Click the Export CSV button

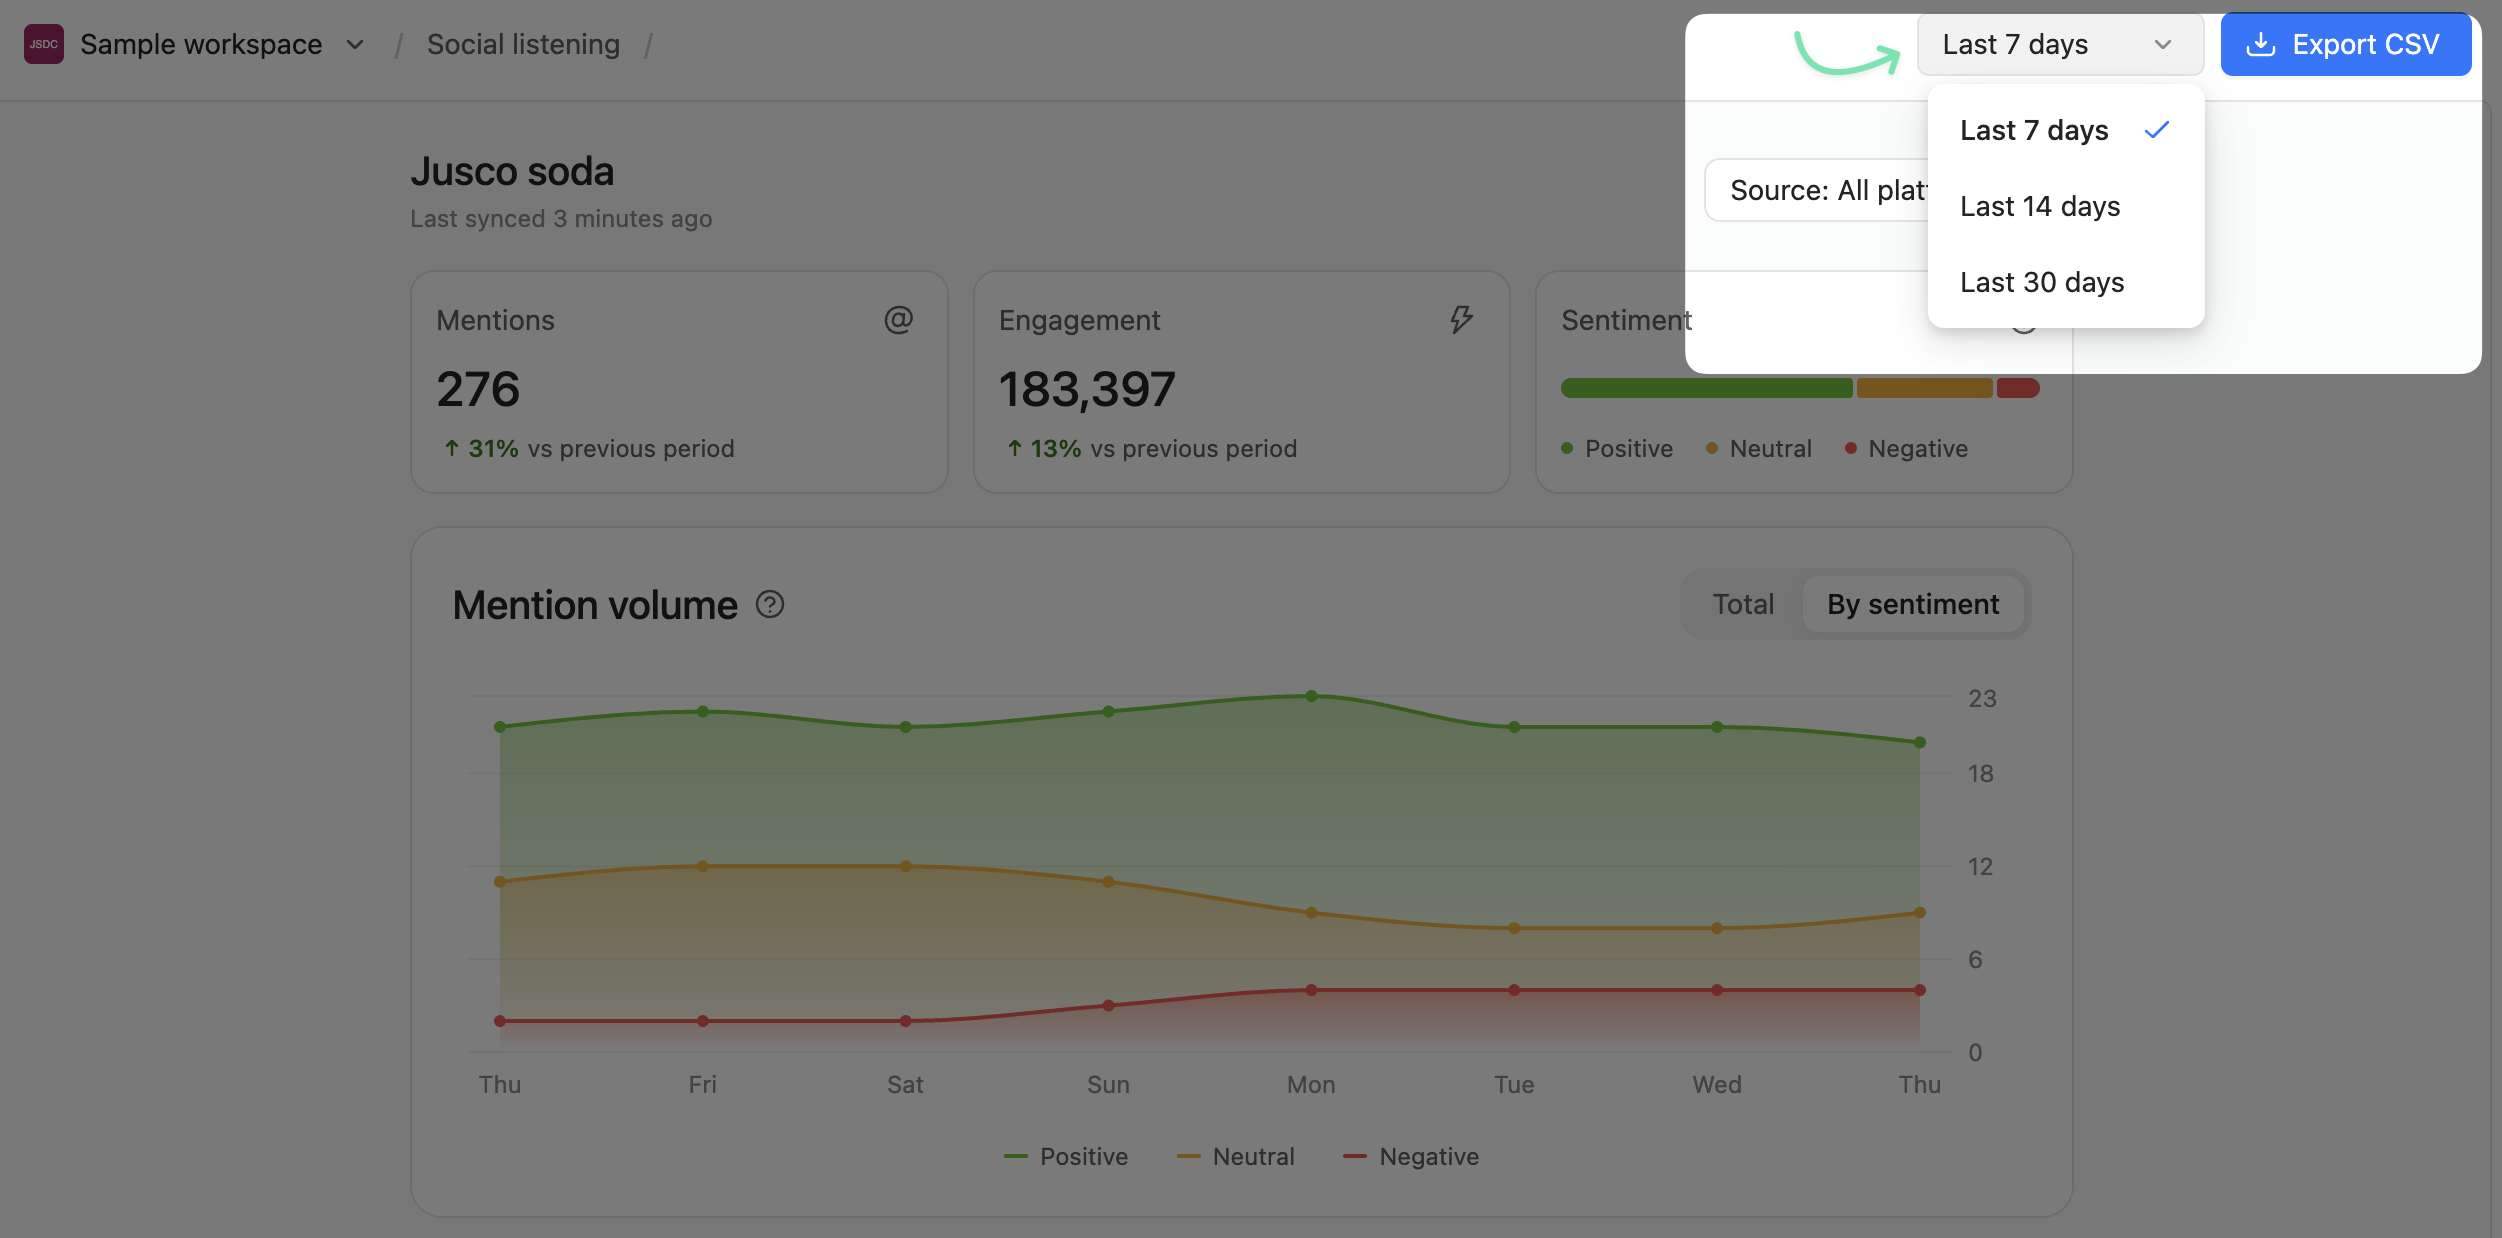click(x=2346, y=45)
